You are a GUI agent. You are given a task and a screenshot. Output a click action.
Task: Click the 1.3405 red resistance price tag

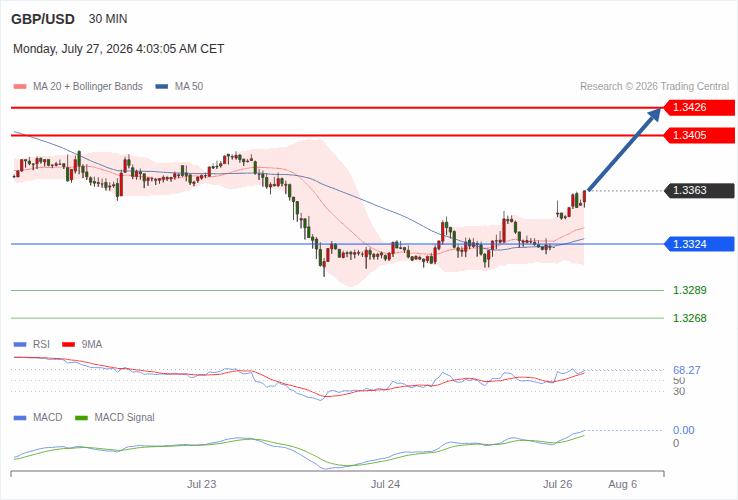(x=699, y=136)
